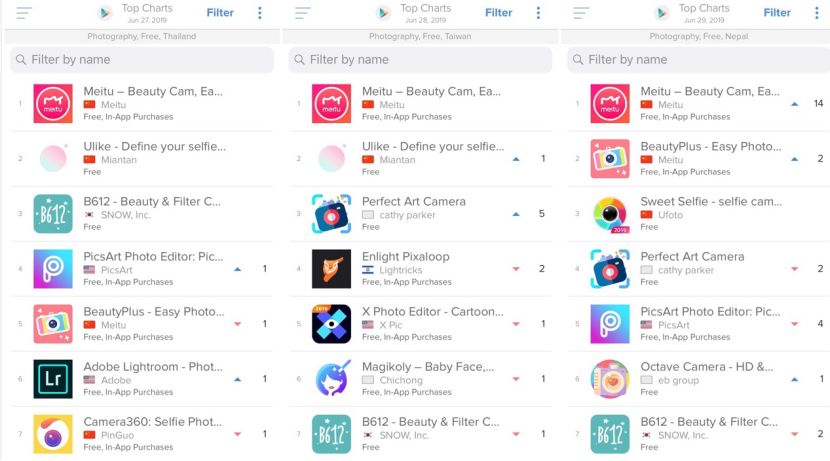Open the Enlight Pixaloop app icon
Viewport: 830px width, 461px height.
click(331, 269)
